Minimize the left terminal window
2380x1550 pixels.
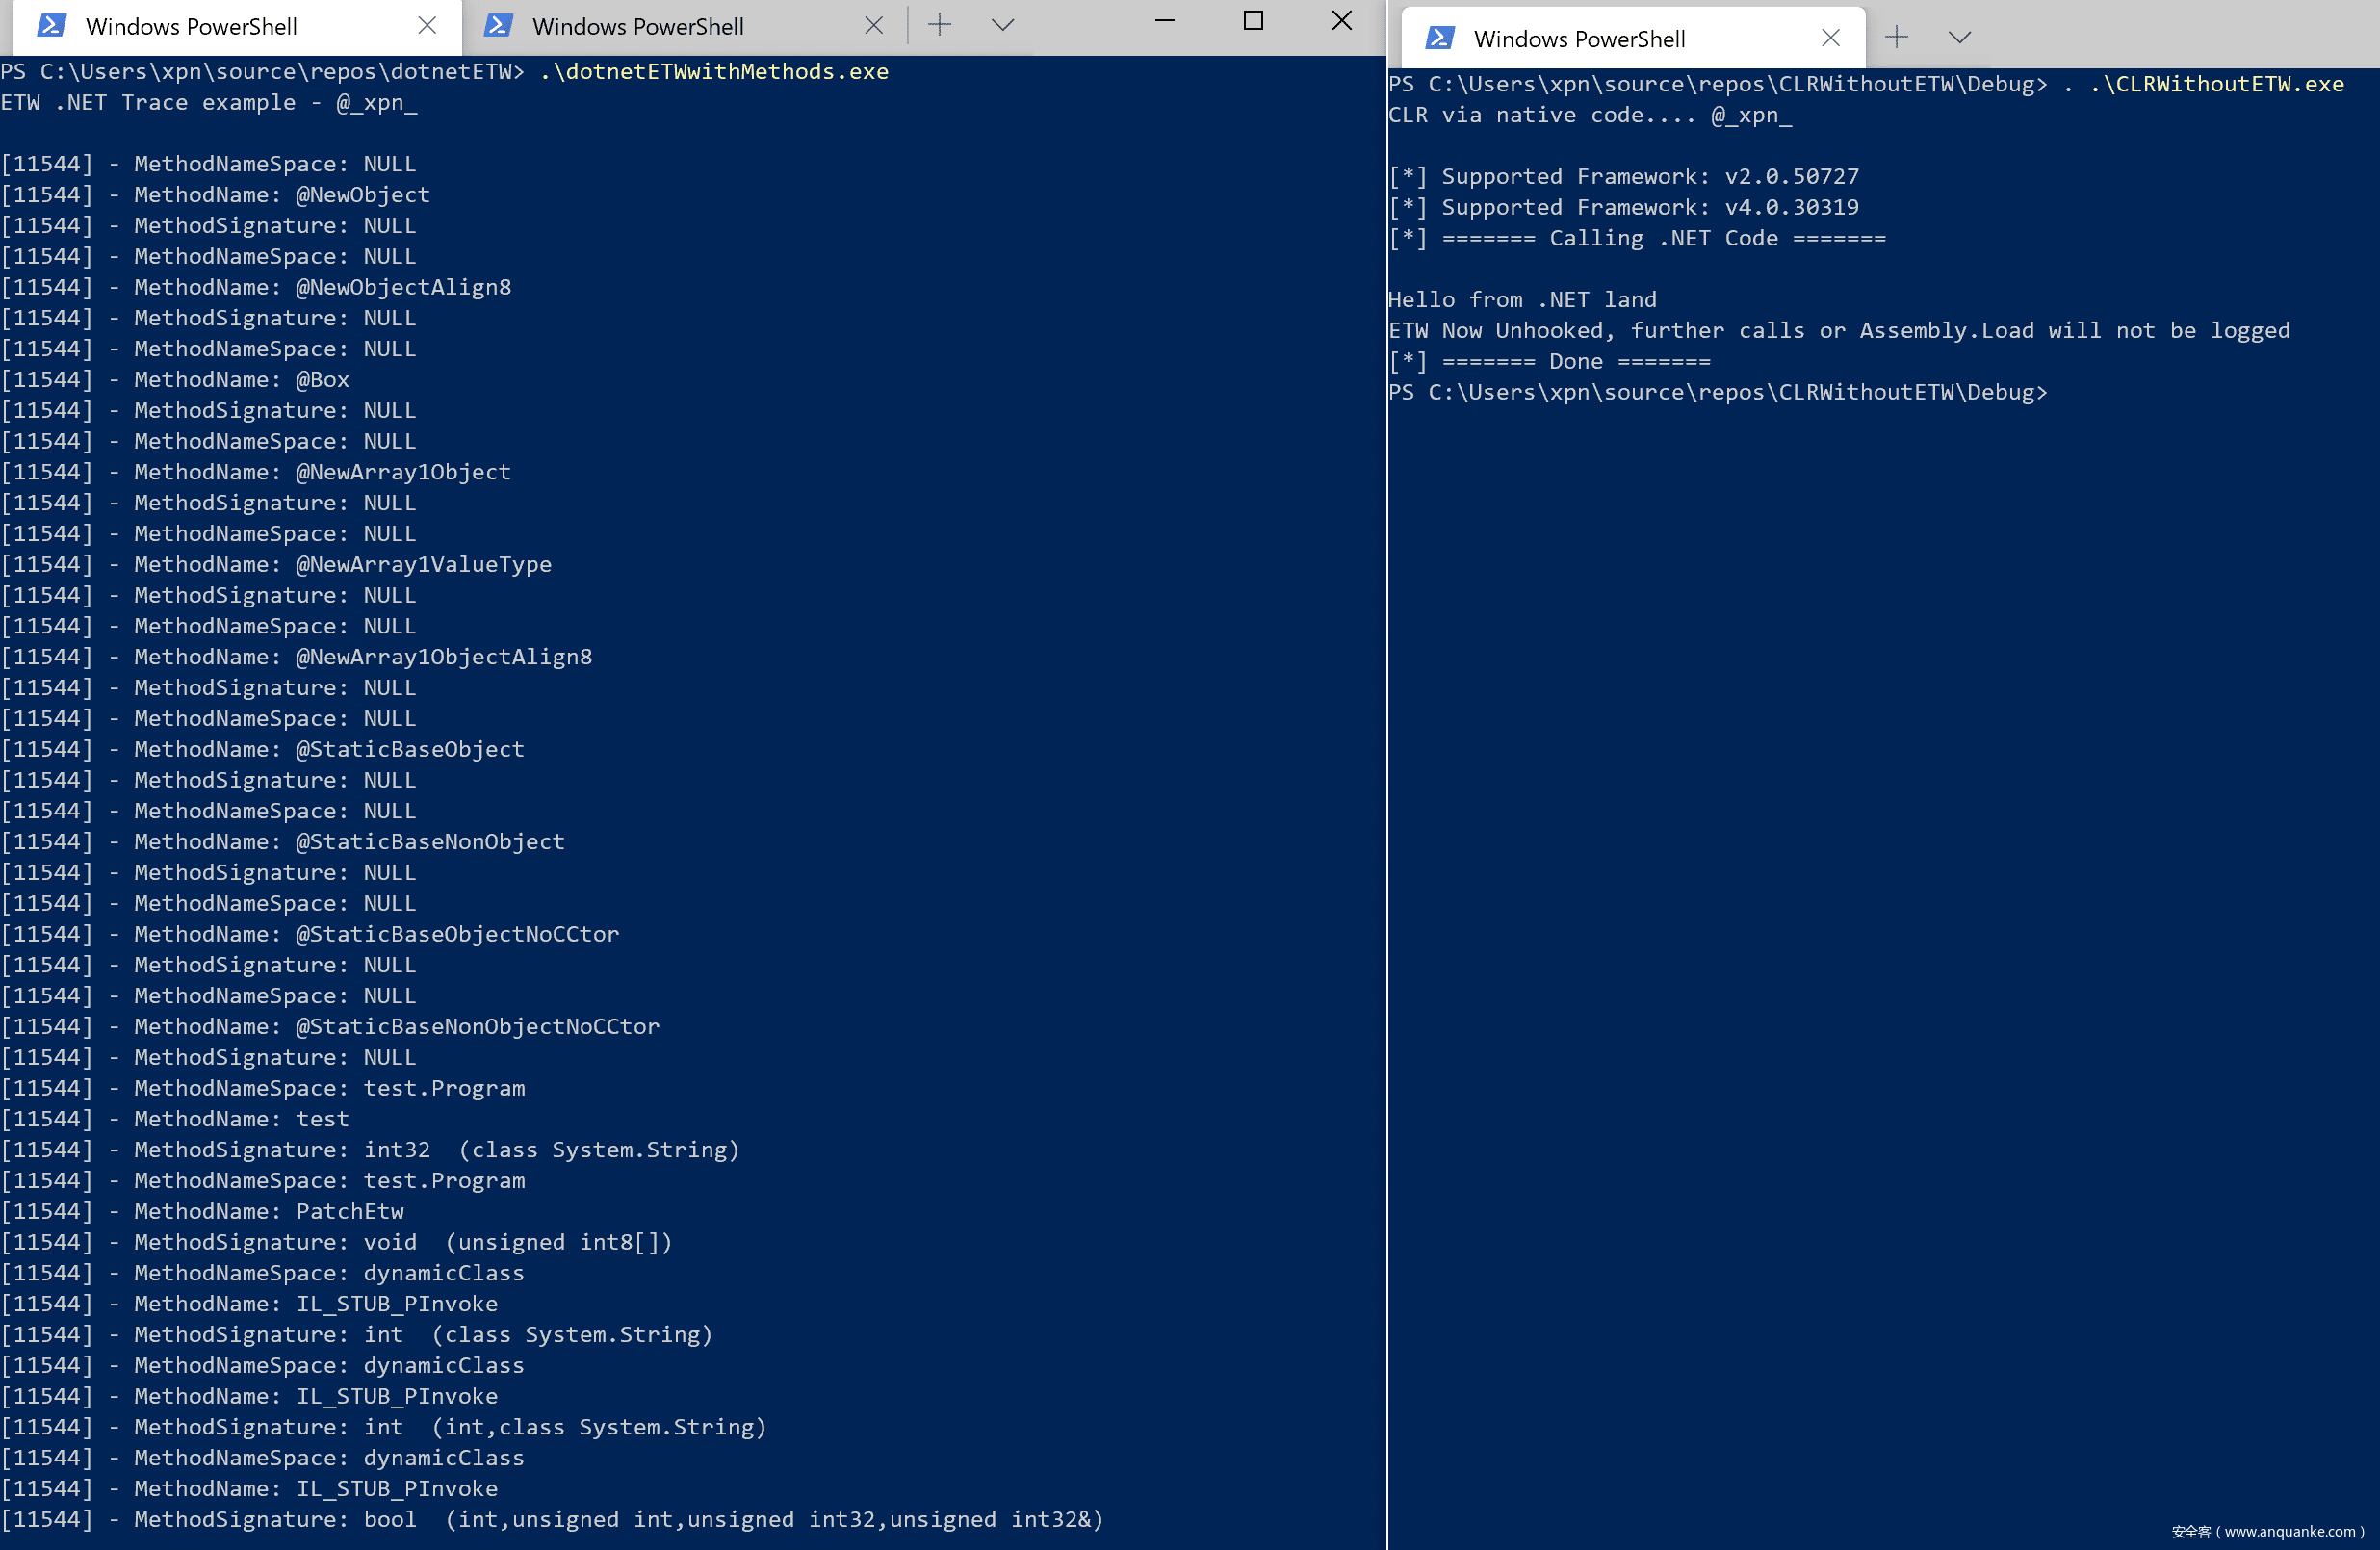pyautogui.click(x=1164, y=21)
